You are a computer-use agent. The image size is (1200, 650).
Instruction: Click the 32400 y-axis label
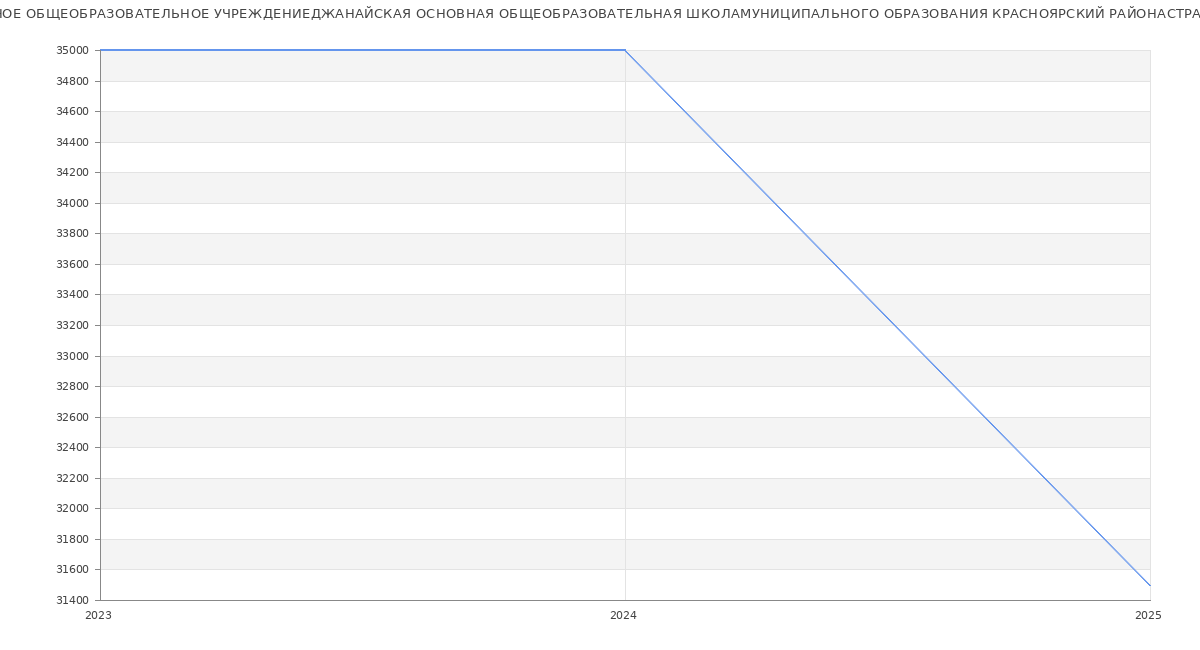(x=72, y=447)
